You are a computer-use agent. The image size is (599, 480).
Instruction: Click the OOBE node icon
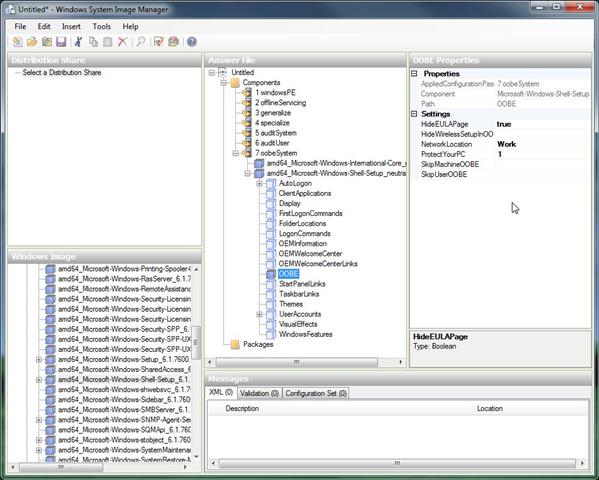point(271,274)
